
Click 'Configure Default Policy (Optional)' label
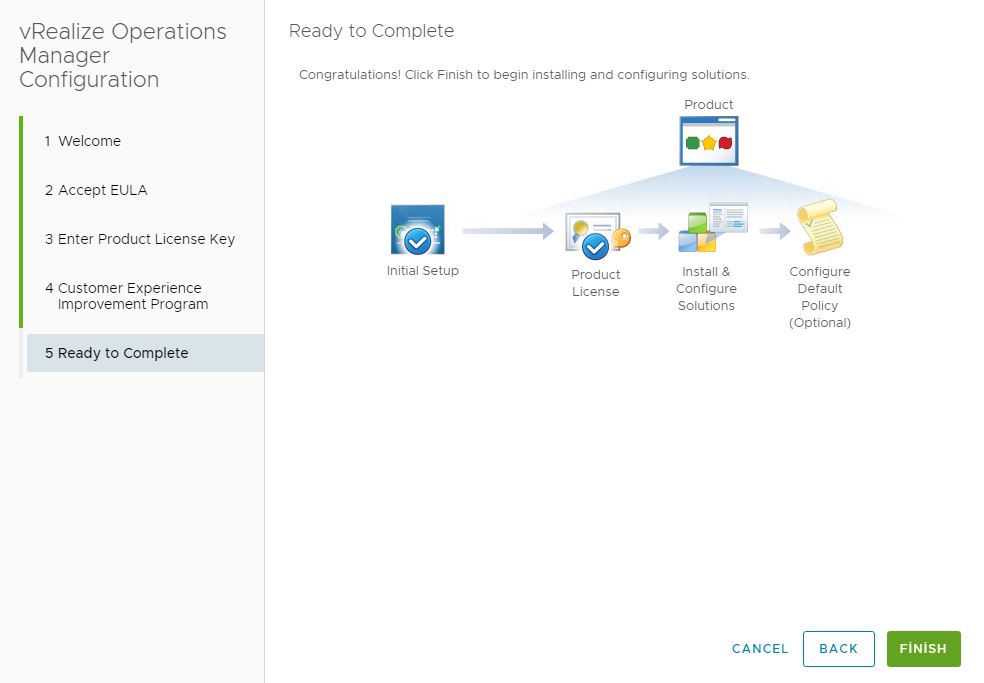(820, 297)
